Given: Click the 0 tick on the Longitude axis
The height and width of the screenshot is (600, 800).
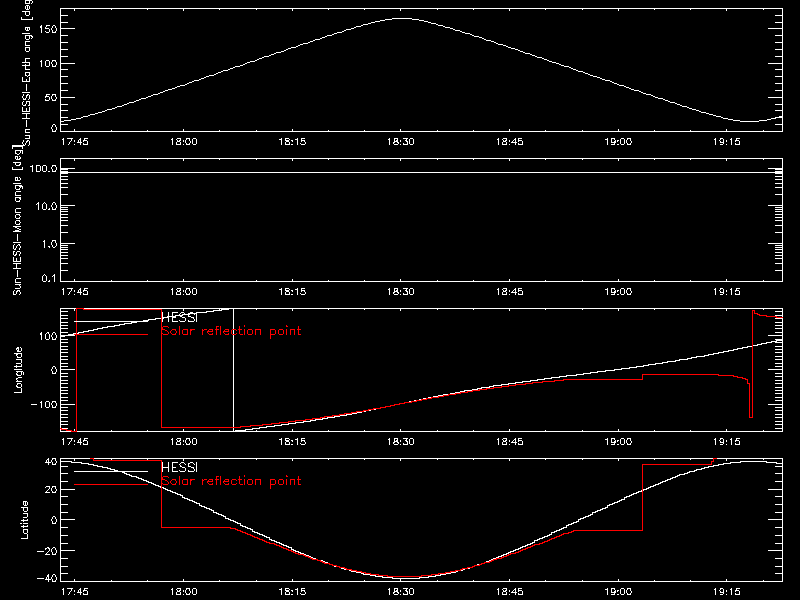Looking at the screenshot, I should [x=54, y=370].
